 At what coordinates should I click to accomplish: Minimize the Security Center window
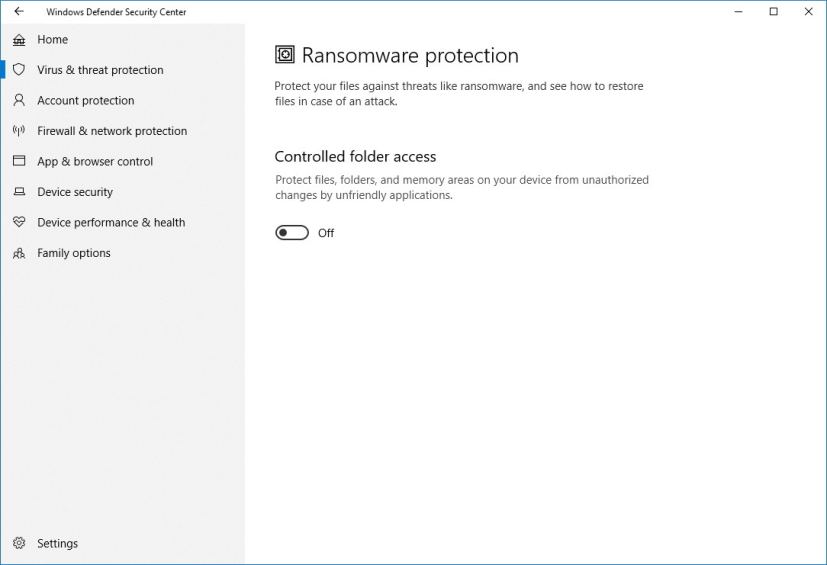tap(738, 12)
